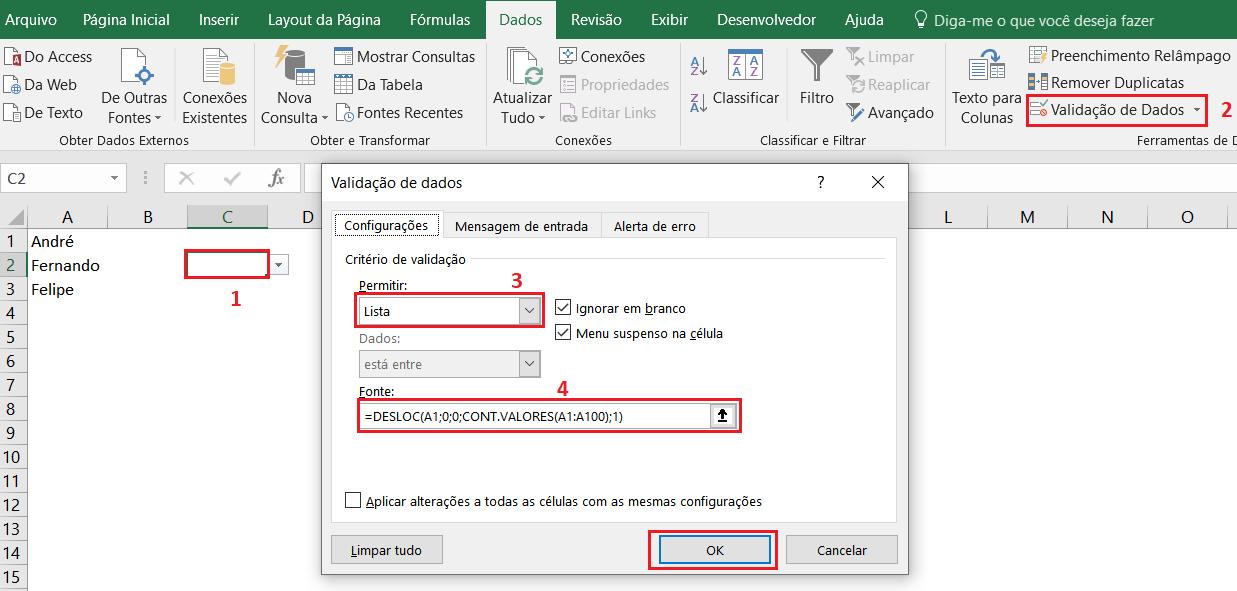Click Preenchimento Relâmpago tool
This screenshot has height=591, width=1237.
pyautogui.click(x=1129, y=56)
